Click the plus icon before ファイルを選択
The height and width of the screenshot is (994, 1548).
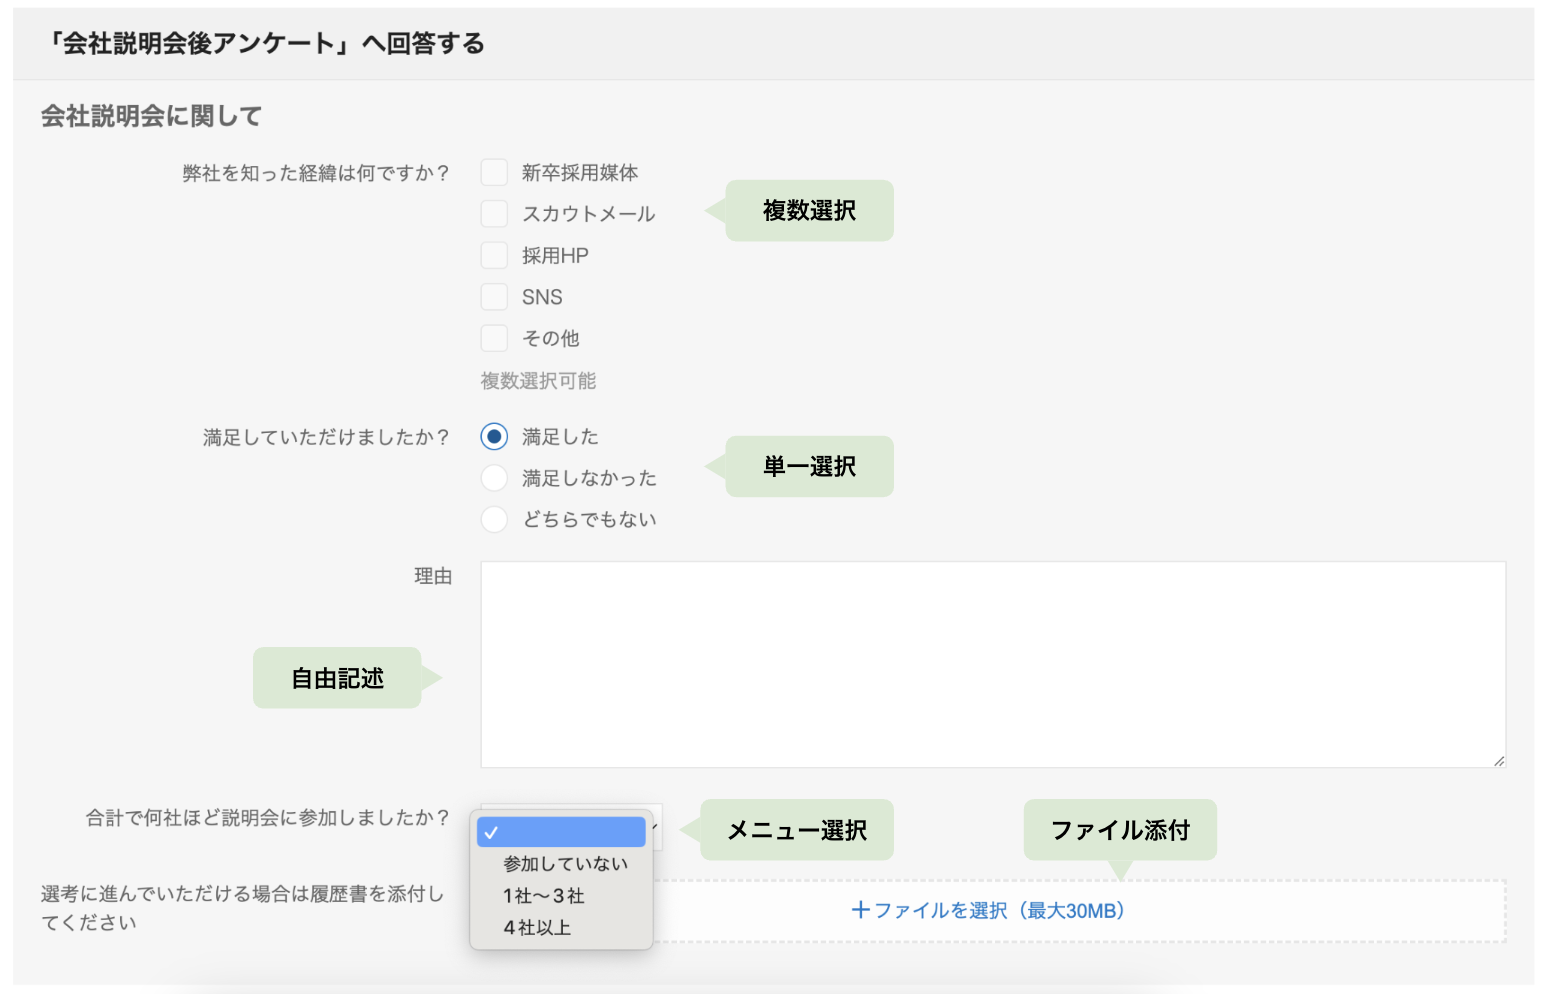[860, 910]
